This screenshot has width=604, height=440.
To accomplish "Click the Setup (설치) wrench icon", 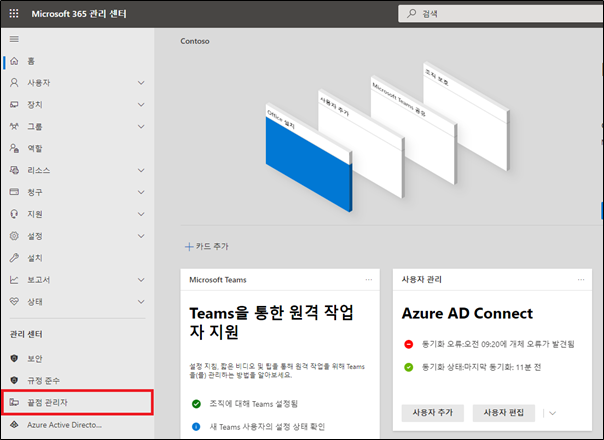I will pos(14,258).
